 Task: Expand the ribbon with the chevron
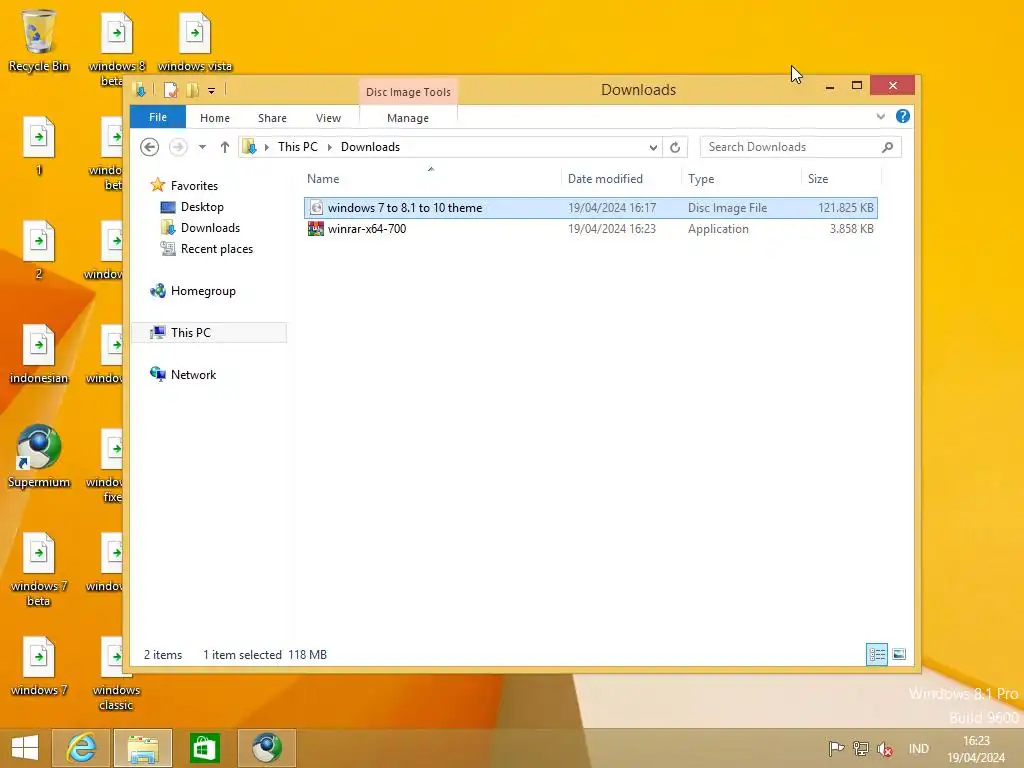pyautogui.click(x=880, y=116)
